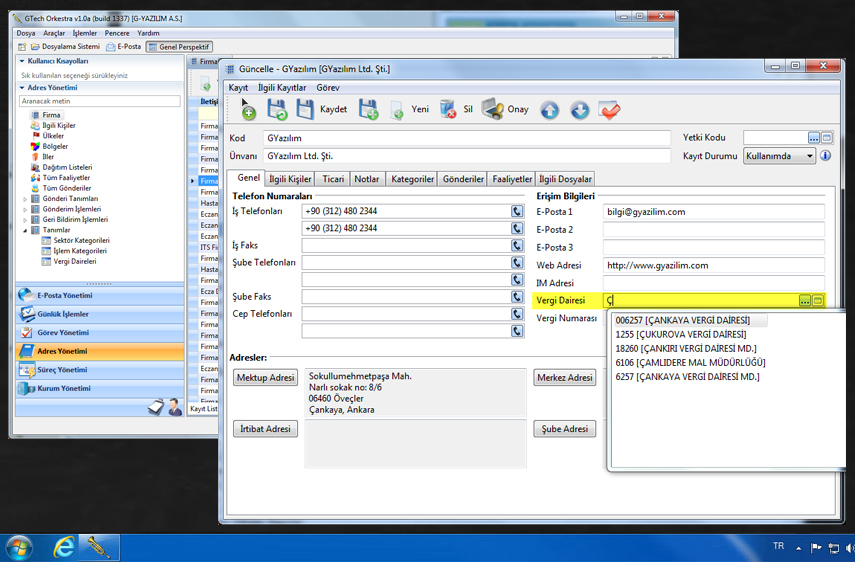Click the Web Adresi input field

713,266
